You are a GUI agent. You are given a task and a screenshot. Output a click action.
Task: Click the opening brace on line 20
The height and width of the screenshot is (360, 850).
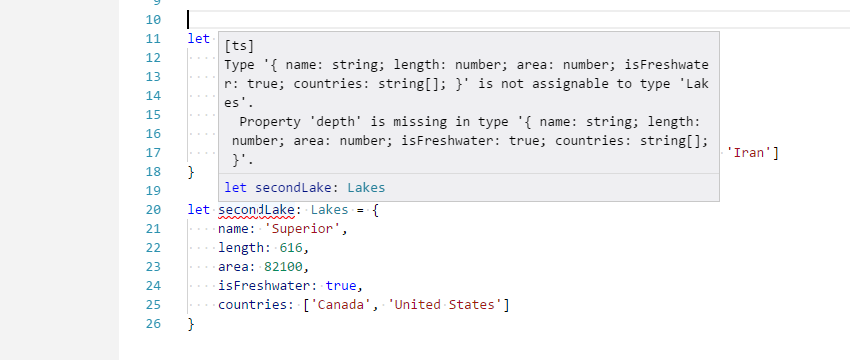pyautogui.click(x=375, y=209)
